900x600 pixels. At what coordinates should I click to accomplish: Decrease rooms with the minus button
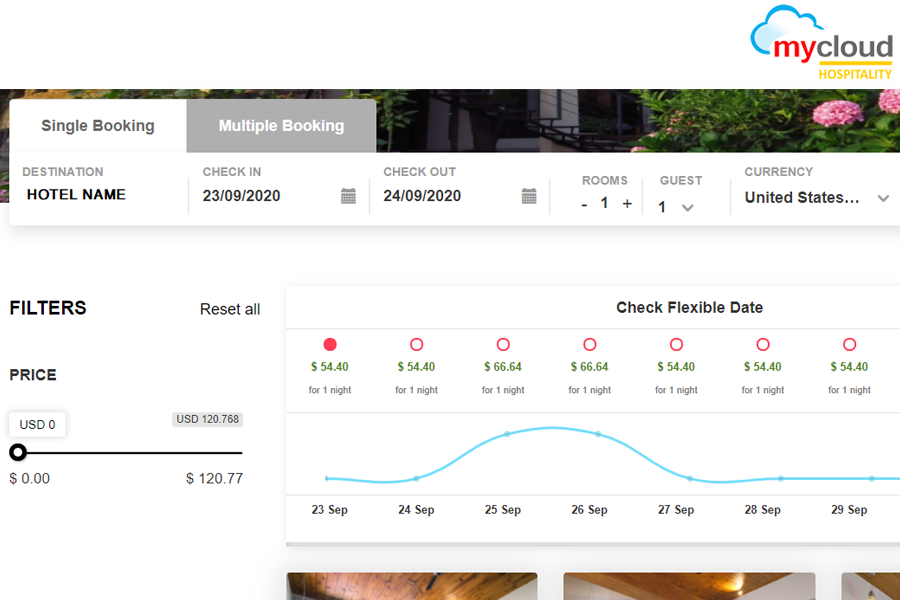584,204
